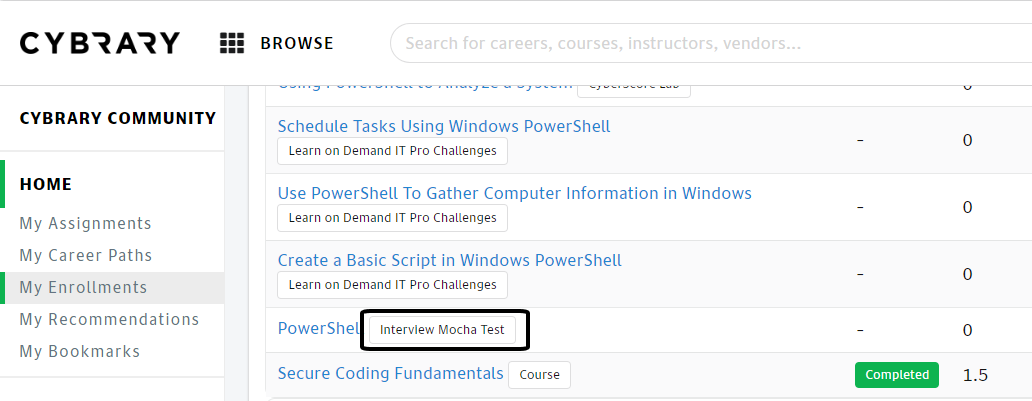The image size is (1032, 401).
Task: Open My Career Paths
Action: pyautogui.click(x=86, y=255)
